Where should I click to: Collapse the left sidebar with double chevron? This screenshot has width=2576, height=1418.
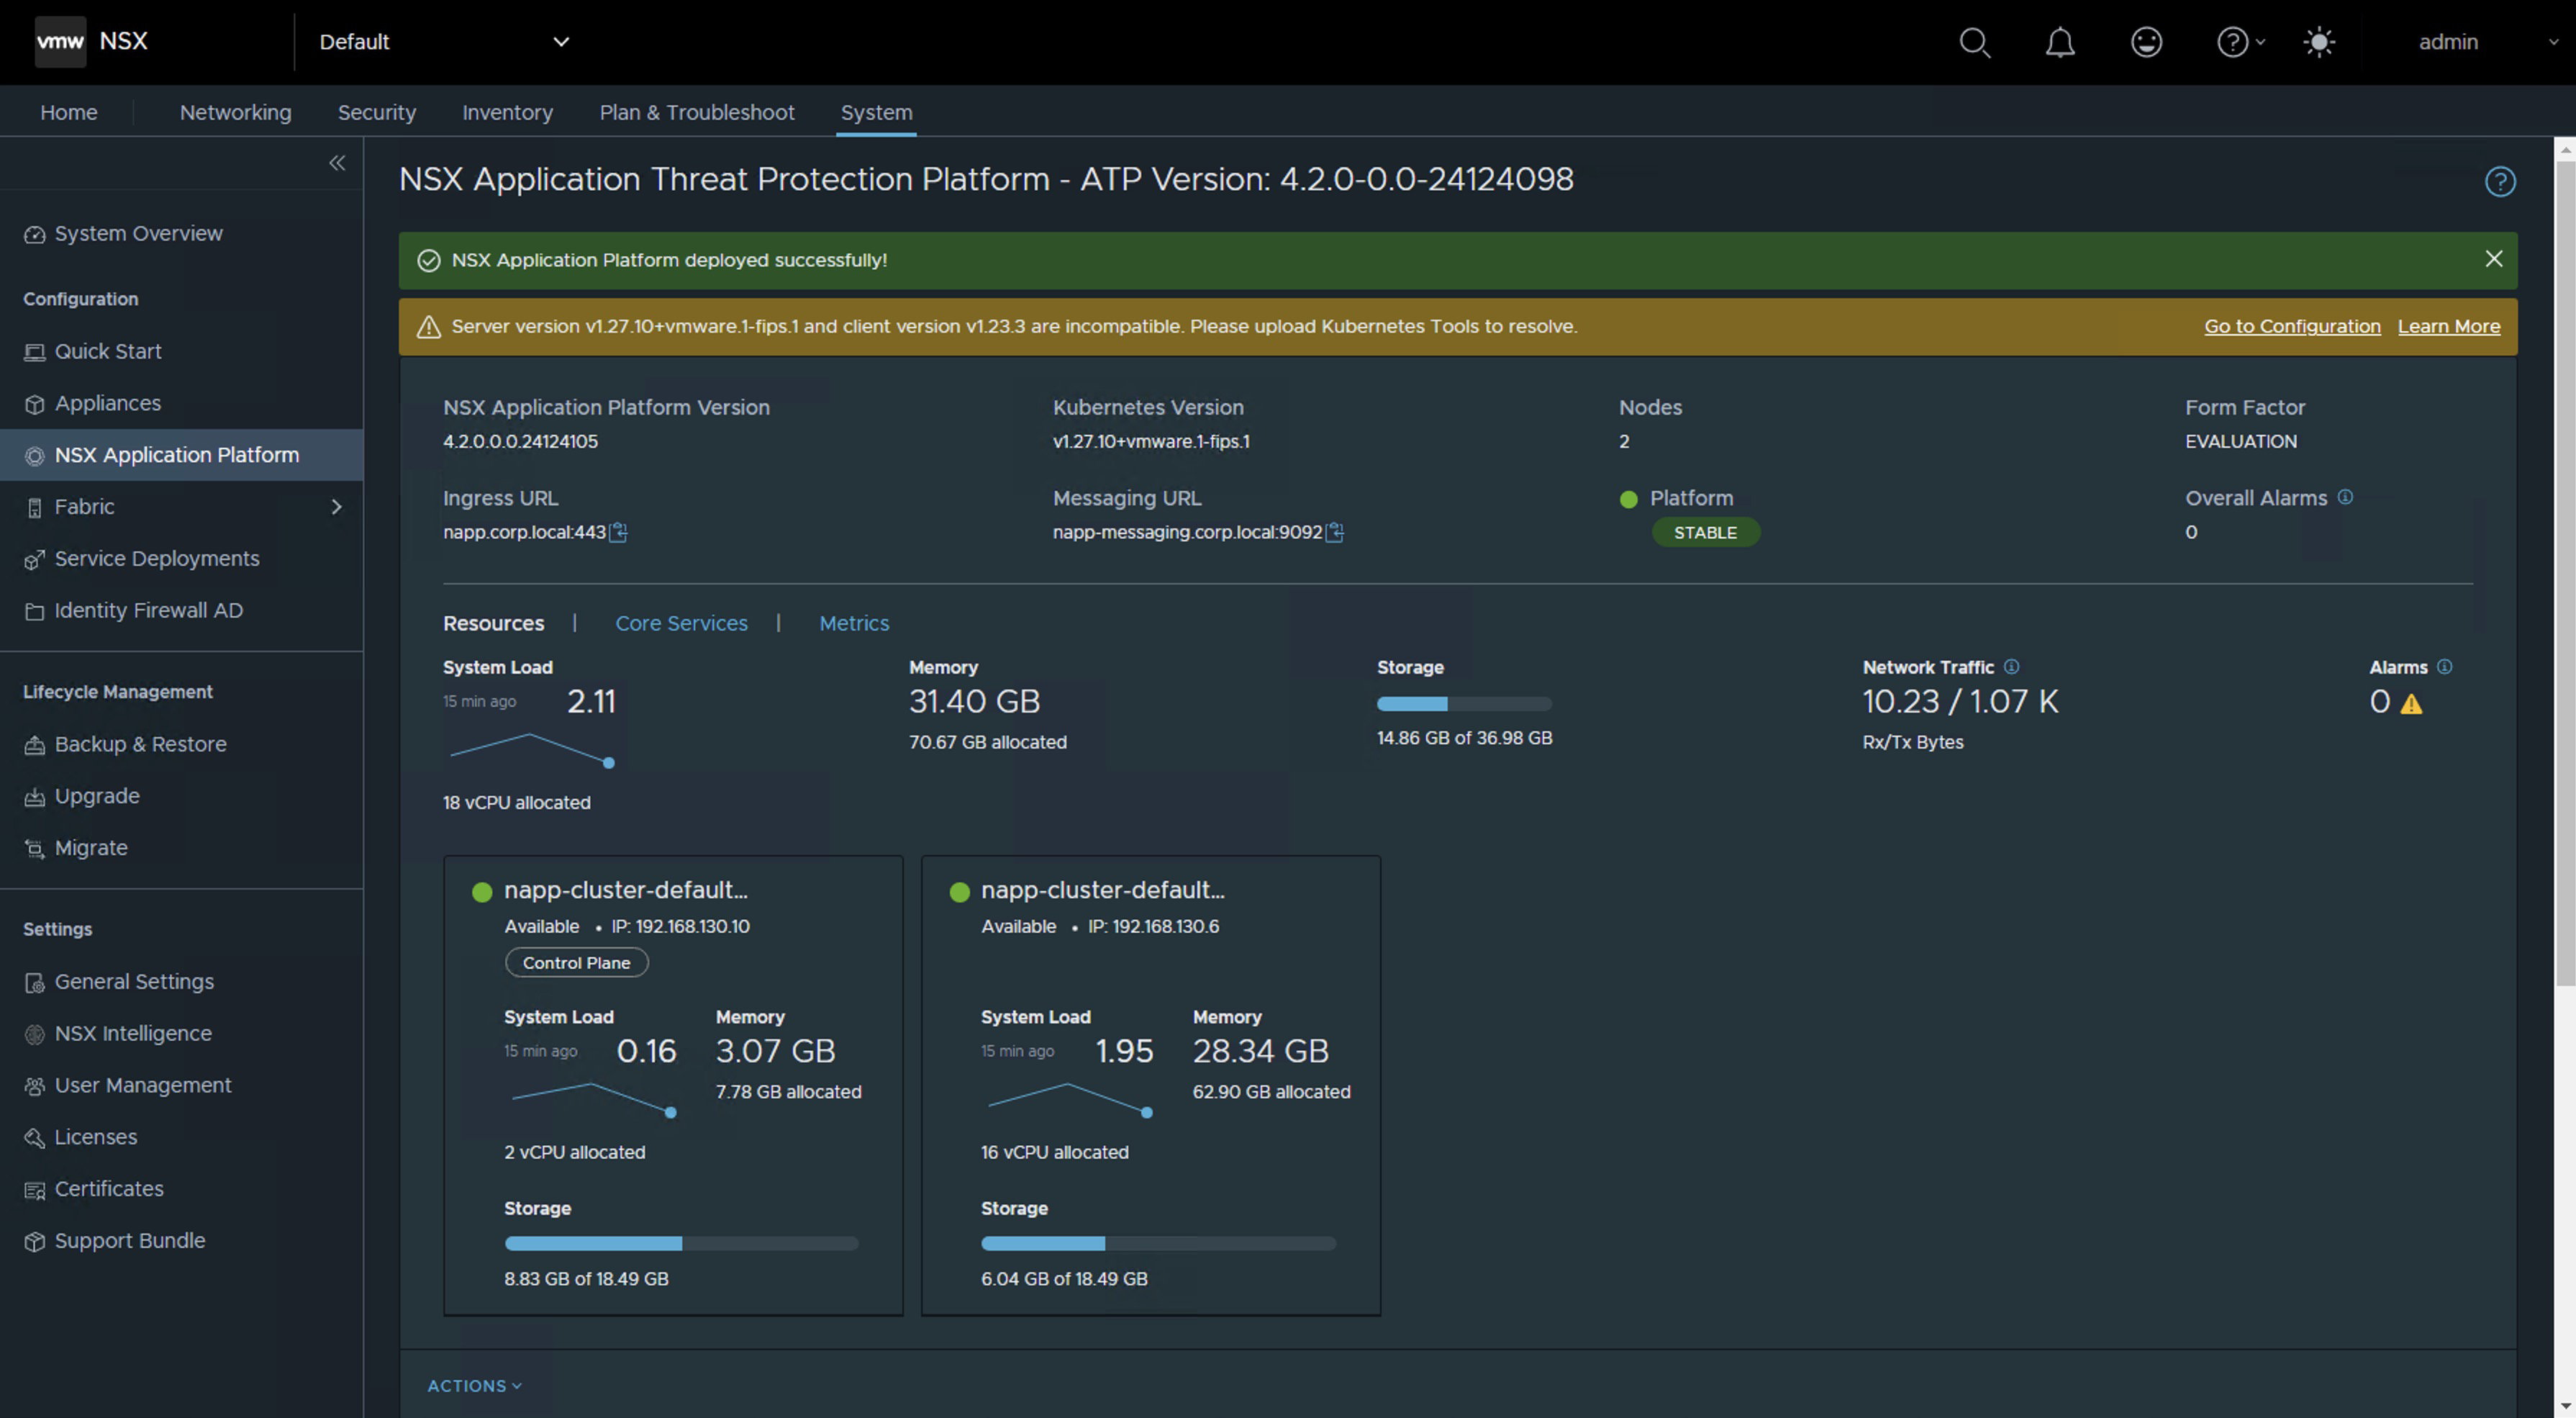pyautogui.click(x=337, y=163)
